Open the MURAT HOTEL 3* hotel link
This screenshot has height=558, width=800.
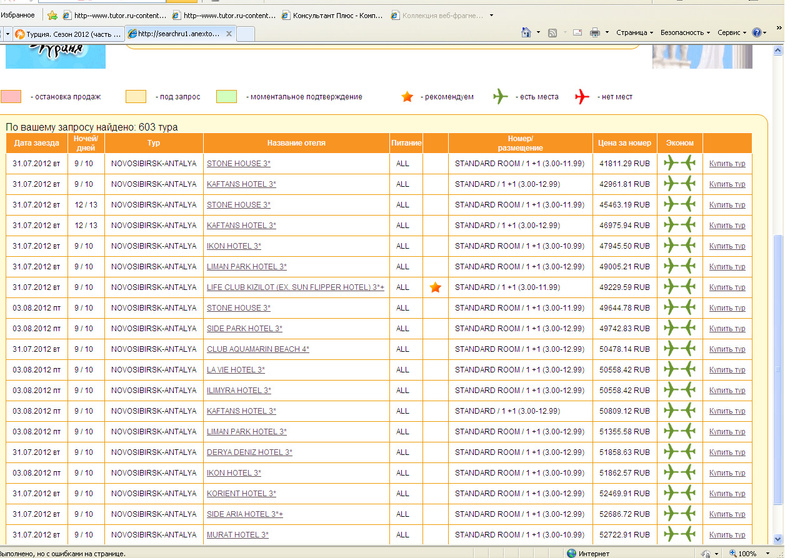(237, 535)
